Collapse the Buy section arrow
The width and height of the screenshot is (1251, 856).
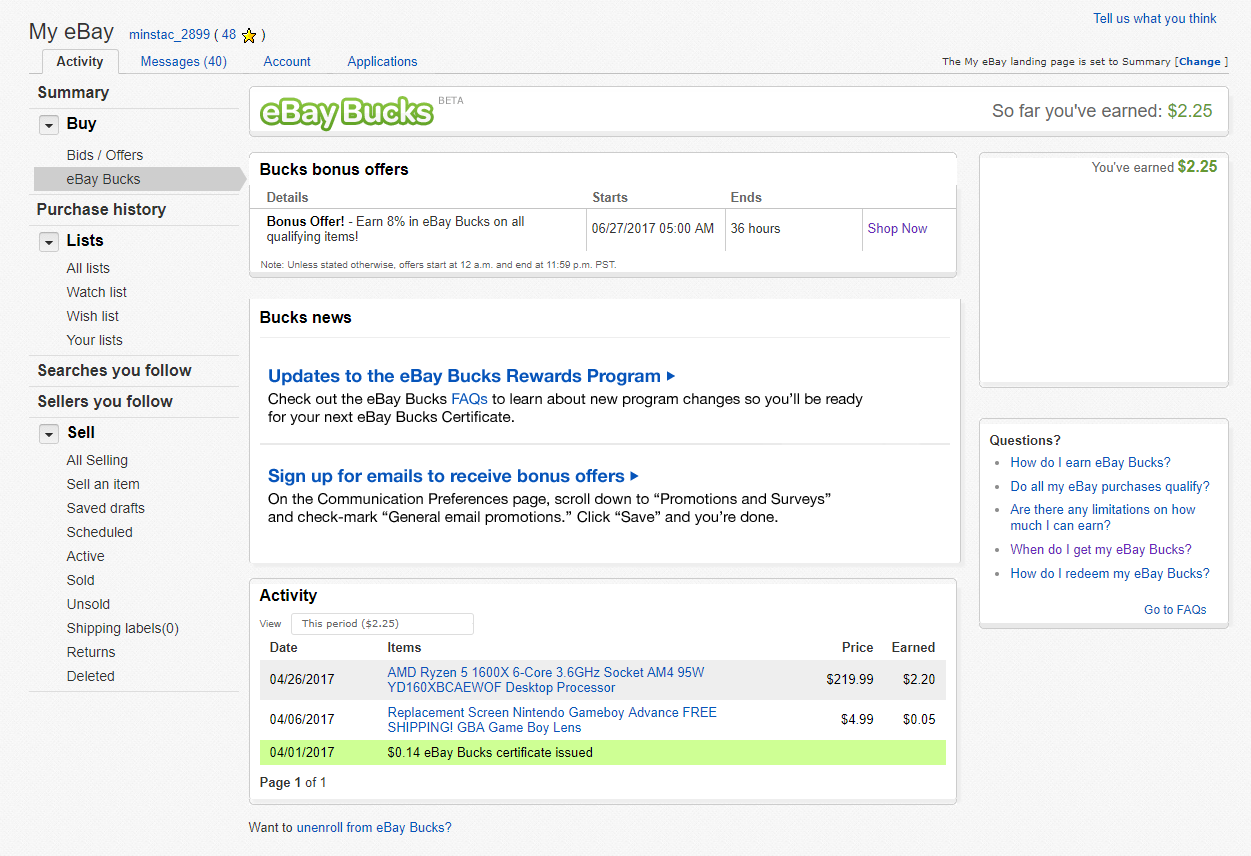(48, 125)
